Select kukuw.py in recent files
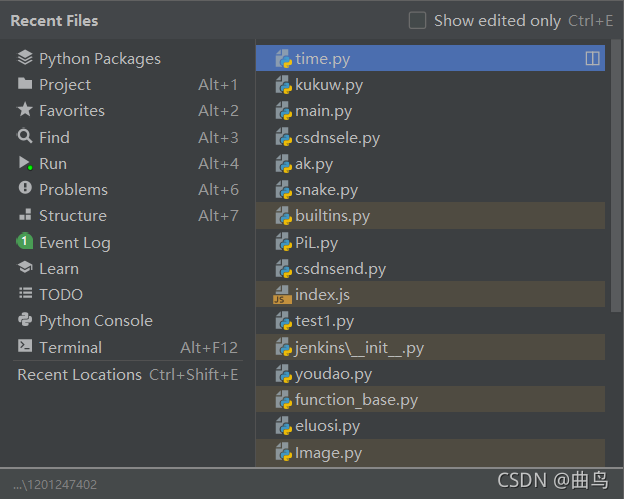 [430, 85]
